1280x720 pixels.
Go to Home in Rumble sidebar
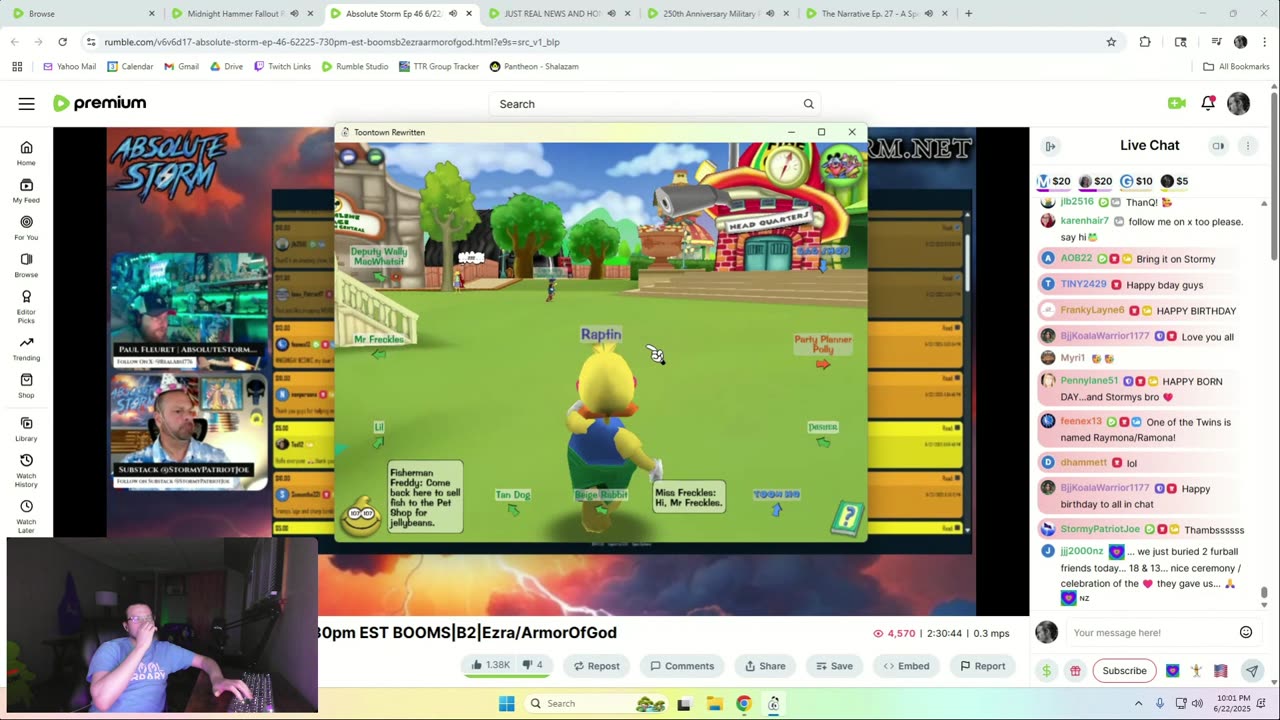(x=26, y=153)
